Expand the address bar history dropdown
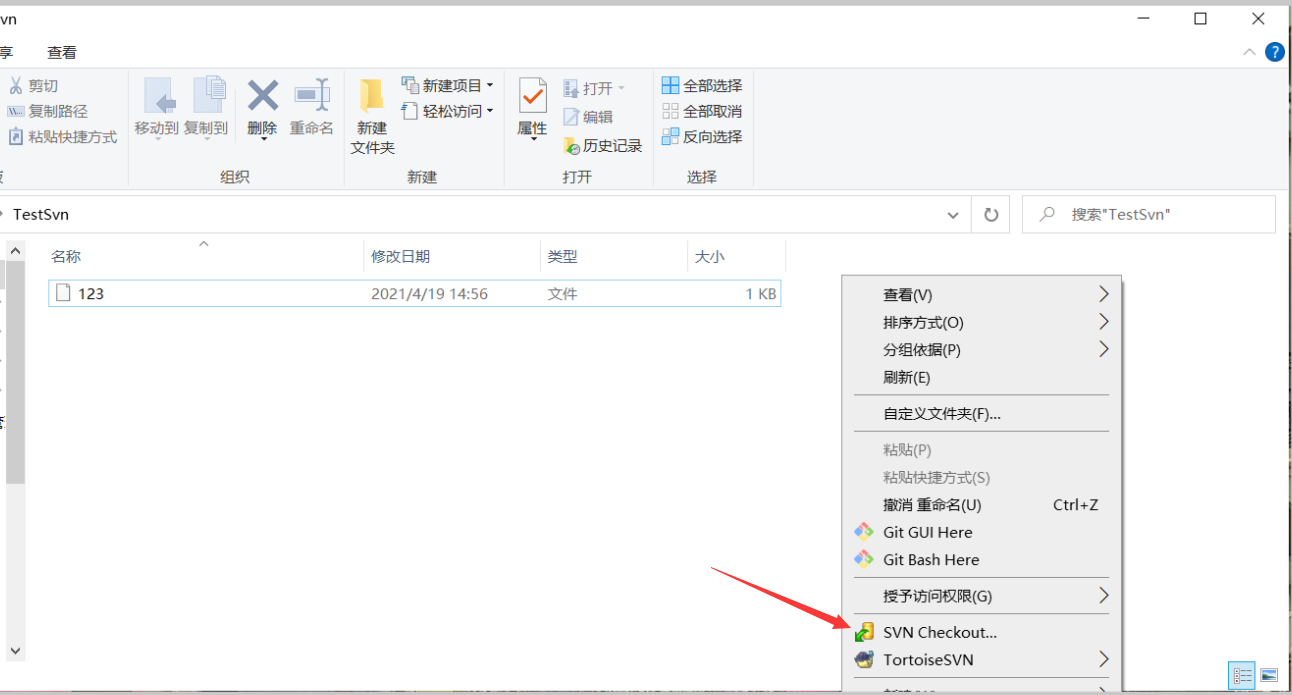Screen dimensions: 1292x695 (953, 215)
